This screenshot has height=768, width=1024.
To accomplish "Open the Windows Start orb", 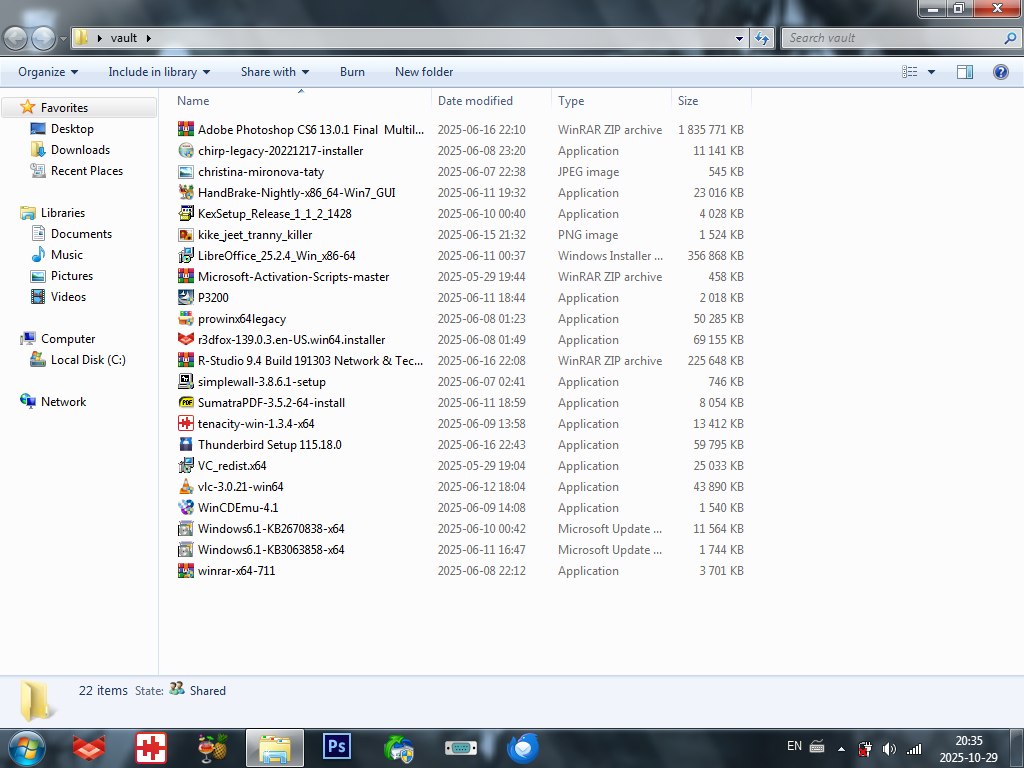I will [x=27, y=748].
